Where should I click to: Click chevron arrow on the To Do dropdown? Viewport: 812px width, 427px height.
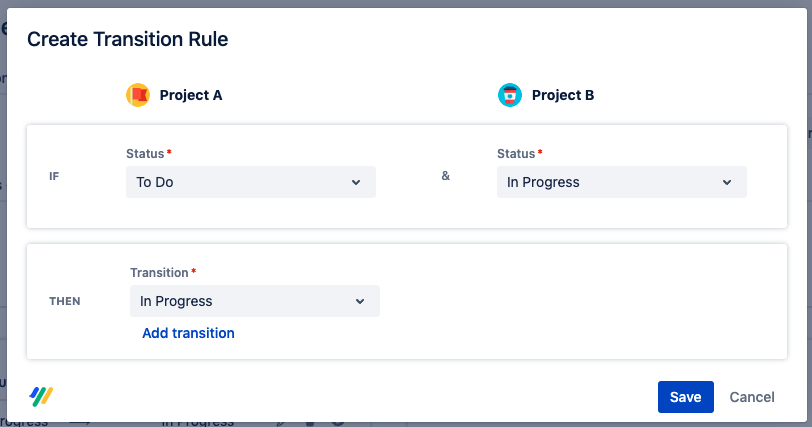click(356, 182)
